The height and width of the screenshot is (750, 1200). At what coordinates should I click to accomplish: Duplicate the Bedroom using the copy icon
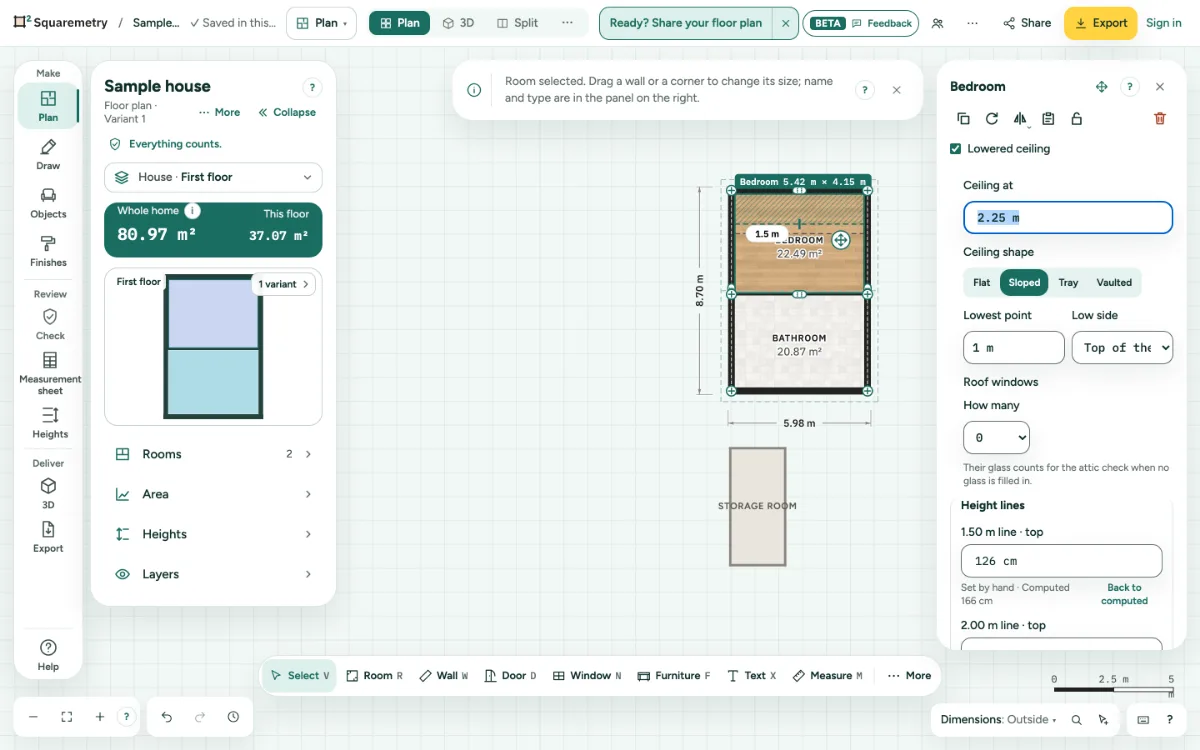click(x=963, y=118)
